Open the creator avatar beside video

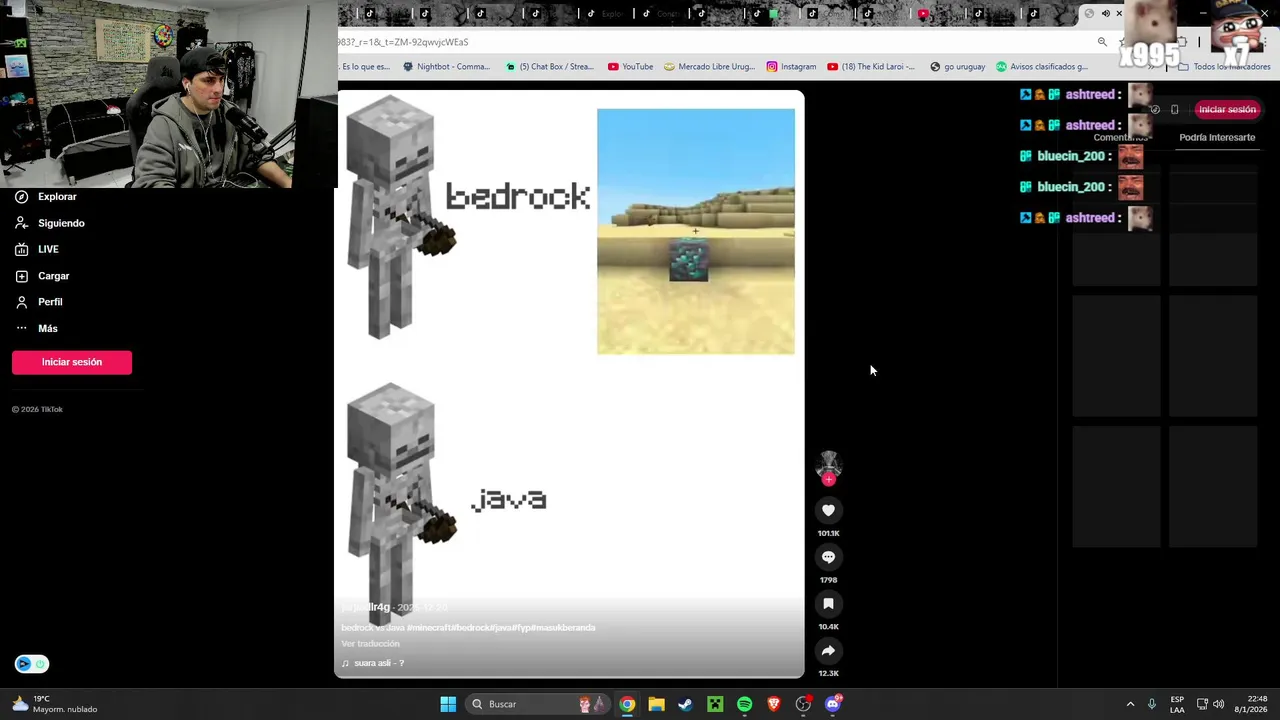pyautogui.click(x=828, y=465)
